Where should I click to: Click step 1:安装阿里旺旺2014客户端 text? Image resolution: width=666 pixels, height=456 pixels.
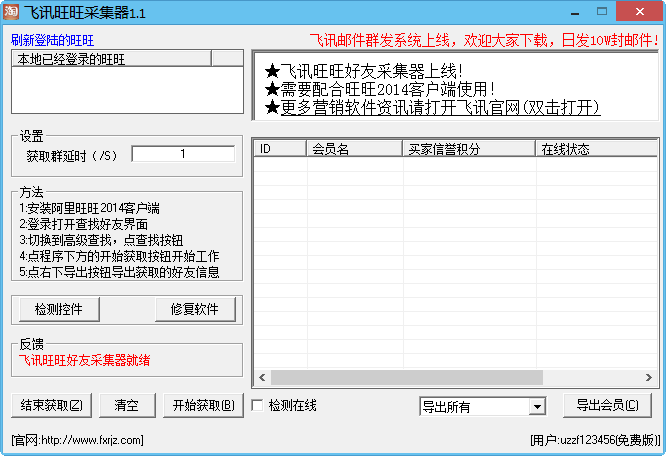90,208
